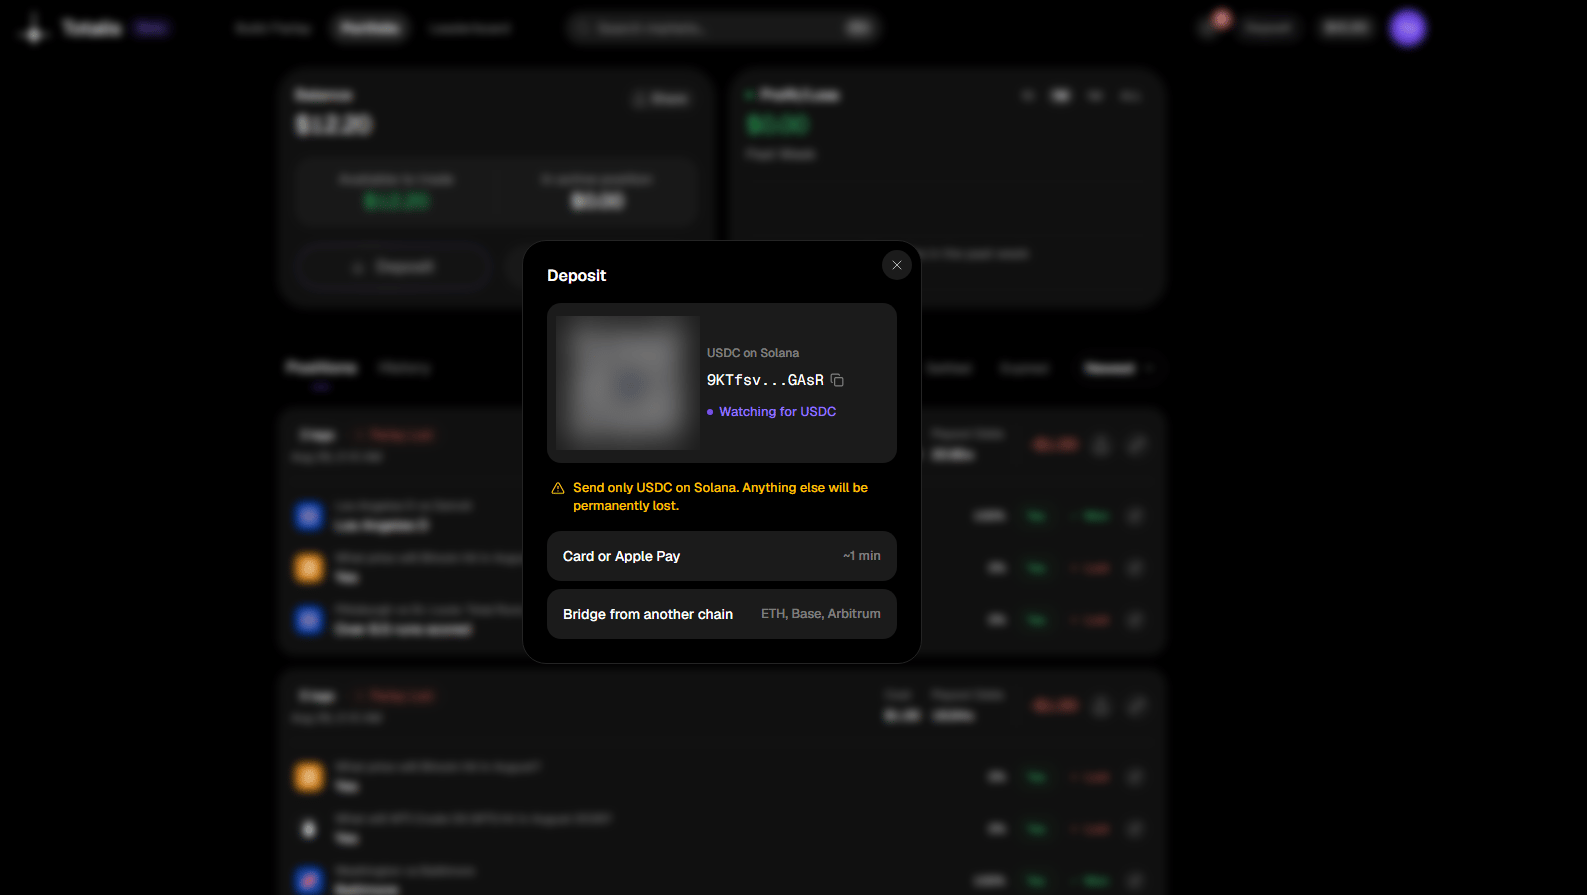Click the "Watching for USDC" status
Viewport: 1587px width, 895px height.
pyautogui.click(x=772, y=412)
